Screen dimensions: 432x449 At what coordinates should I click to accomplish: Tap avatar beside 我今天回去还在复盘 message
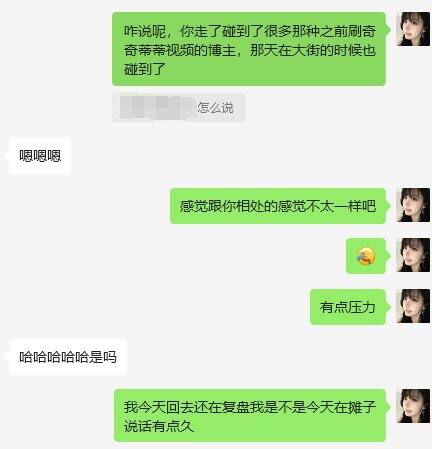click(x=413, y=406)
